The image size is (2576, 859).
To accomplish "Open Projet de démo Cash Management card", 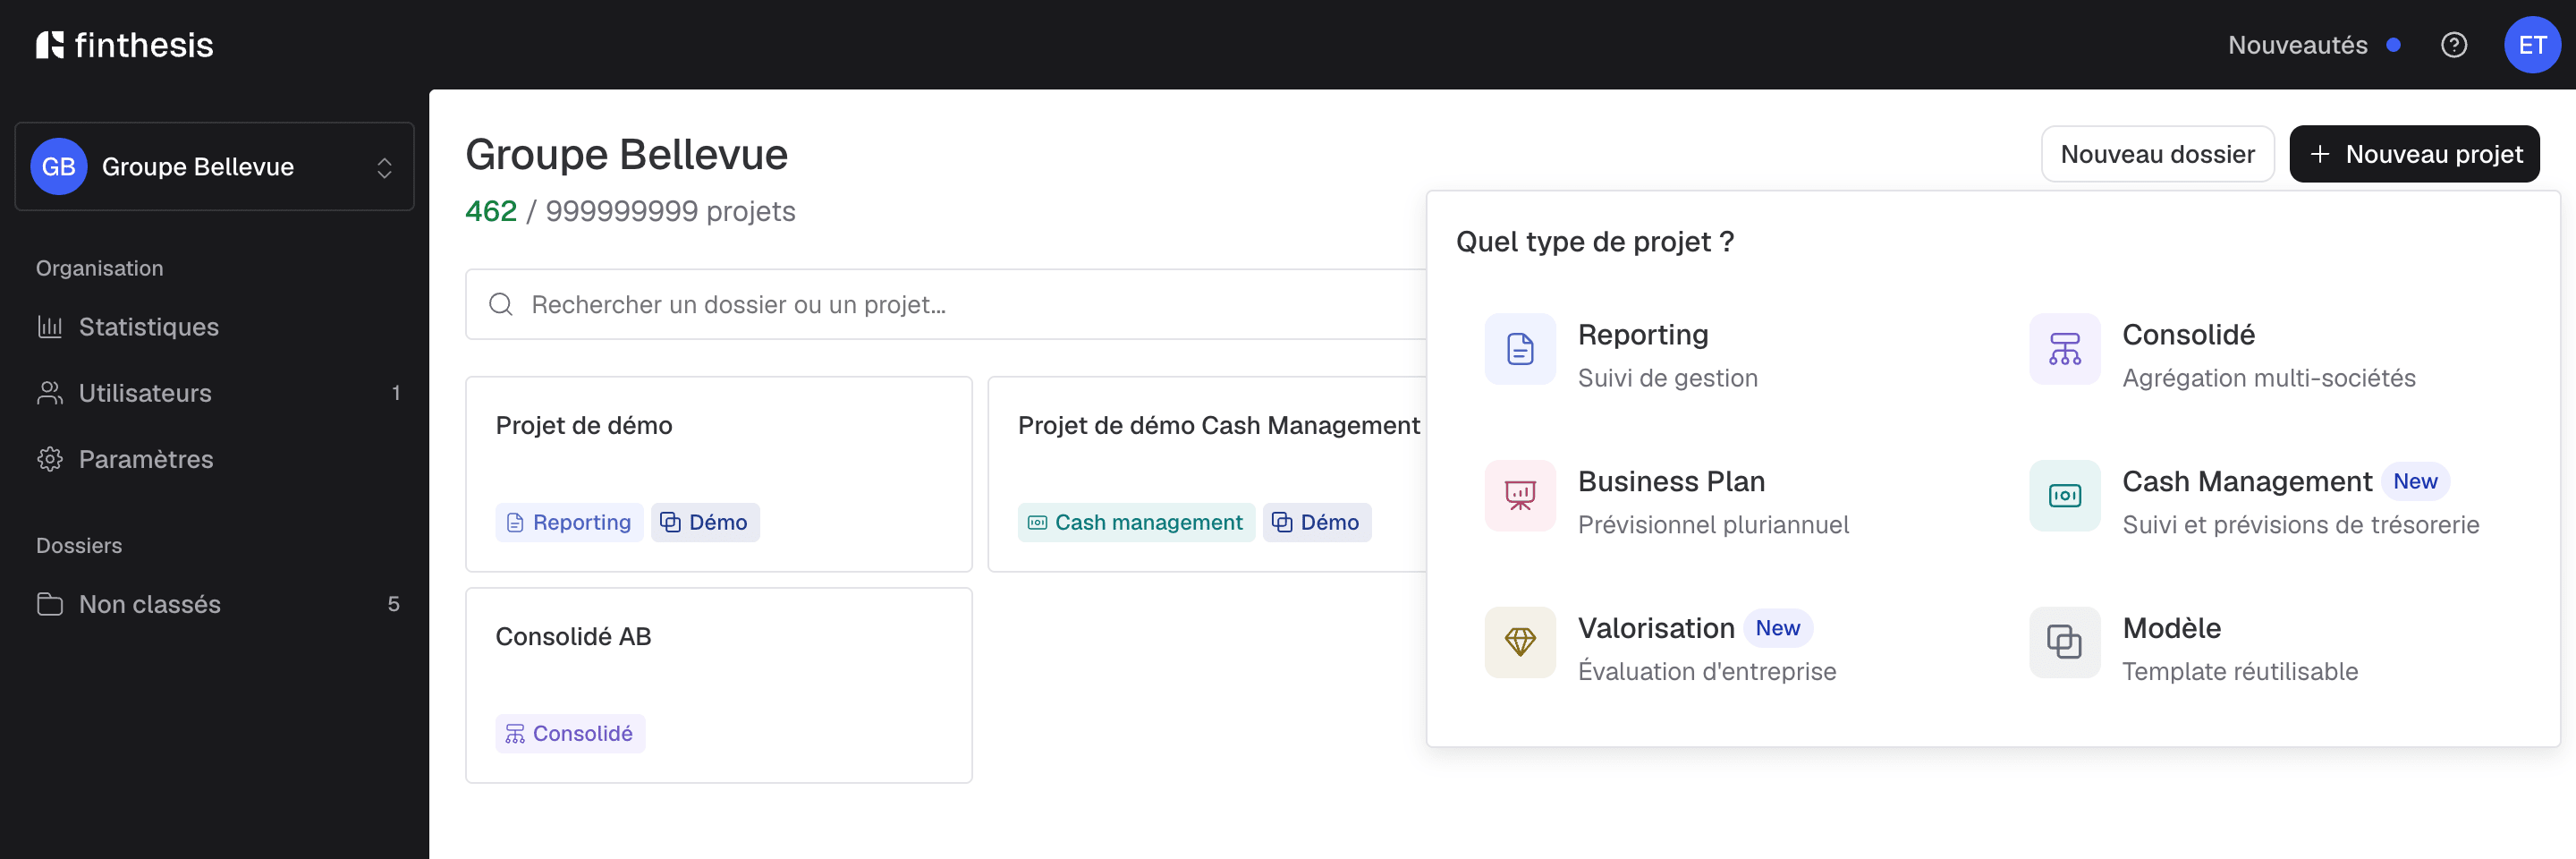I will (x=1208, y=474).
